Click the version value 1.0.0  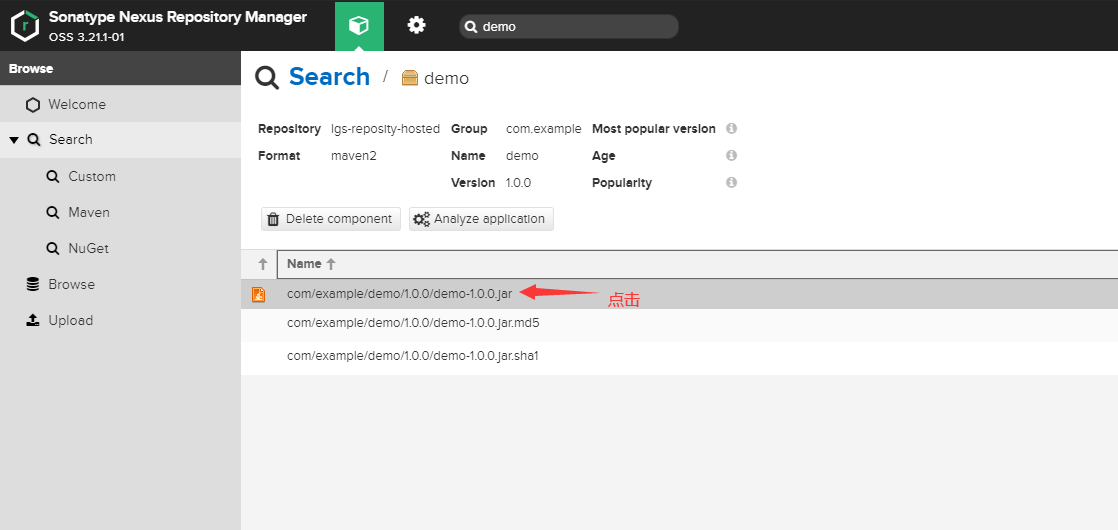point(518,183)
